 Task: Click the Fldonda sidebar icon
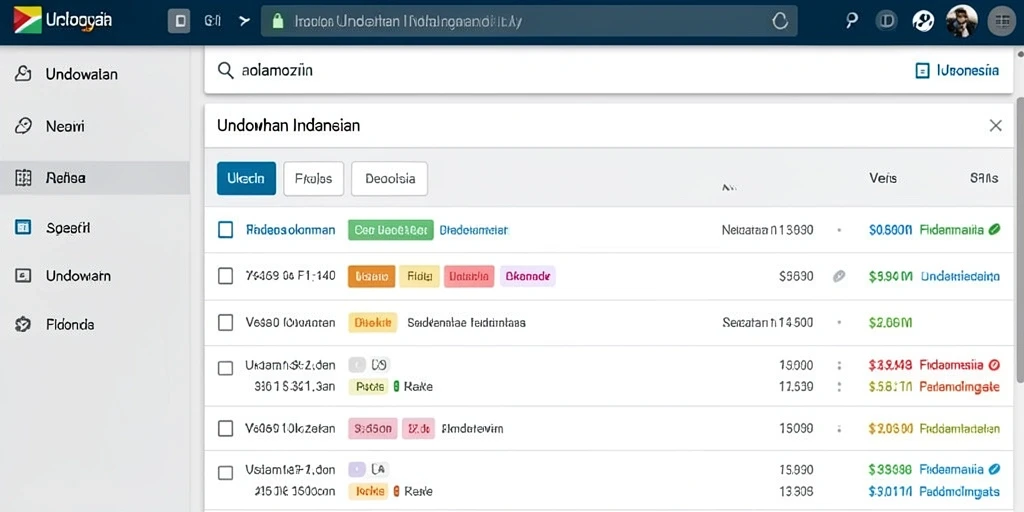(x=23, y=324)
